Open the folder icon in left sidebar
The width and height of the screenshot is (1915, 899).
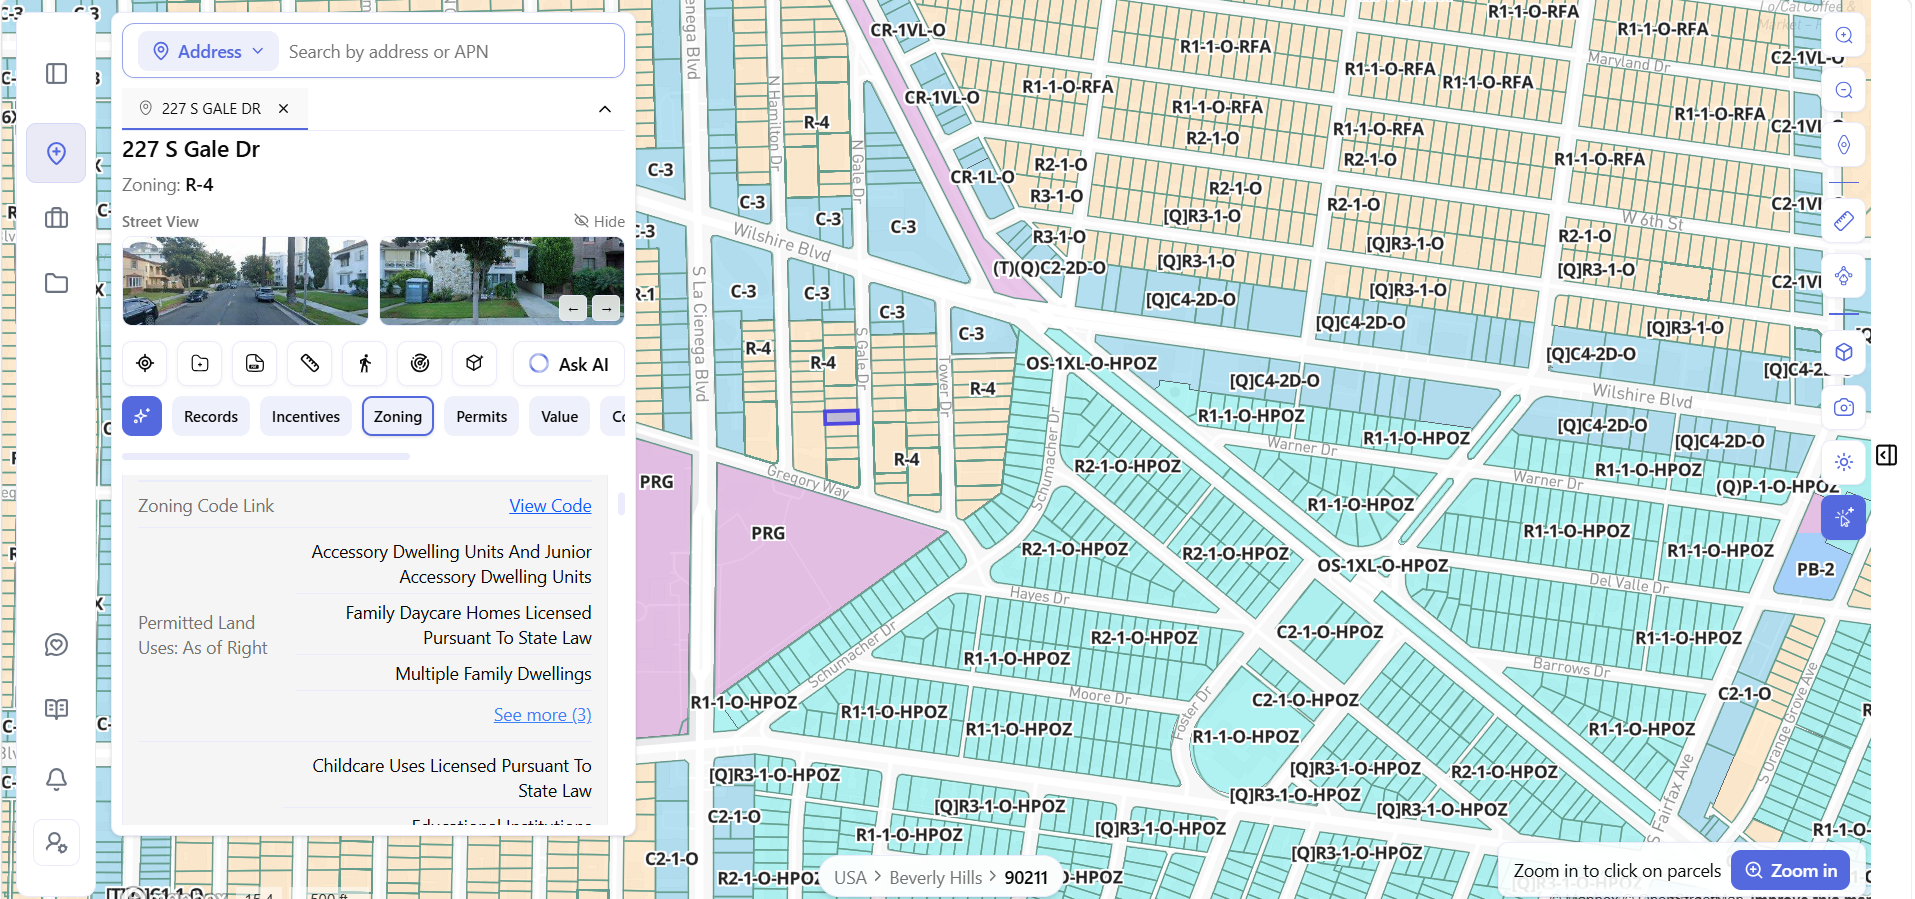tap(56, 283)
